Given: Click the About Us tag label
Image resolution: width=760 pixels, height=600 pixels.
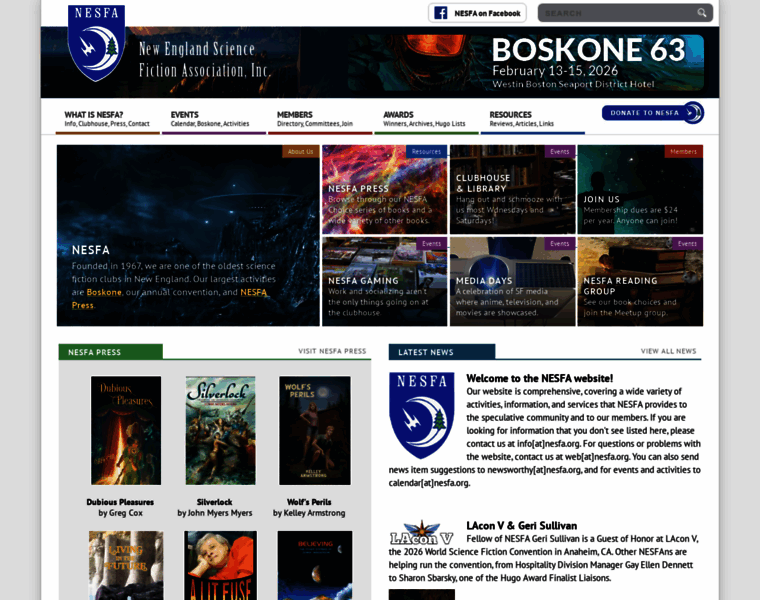Looking at the screenshot, I should coord(301,152).
